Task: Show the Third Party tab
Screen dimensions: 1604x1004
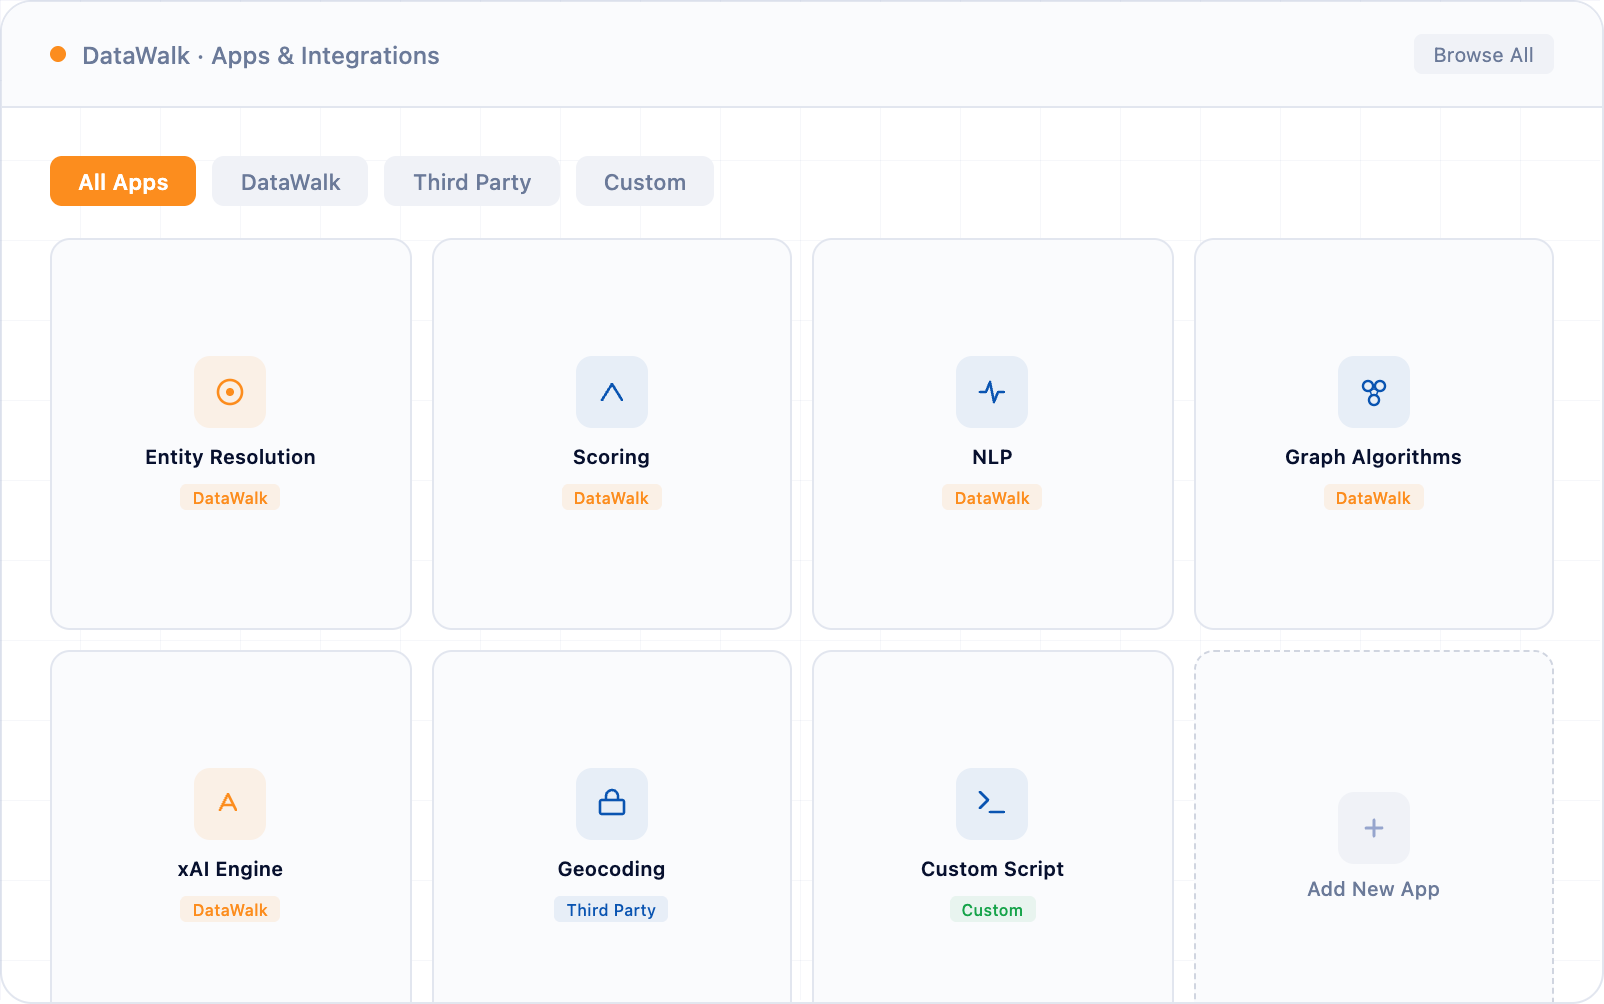Action: tap(472, 181)
